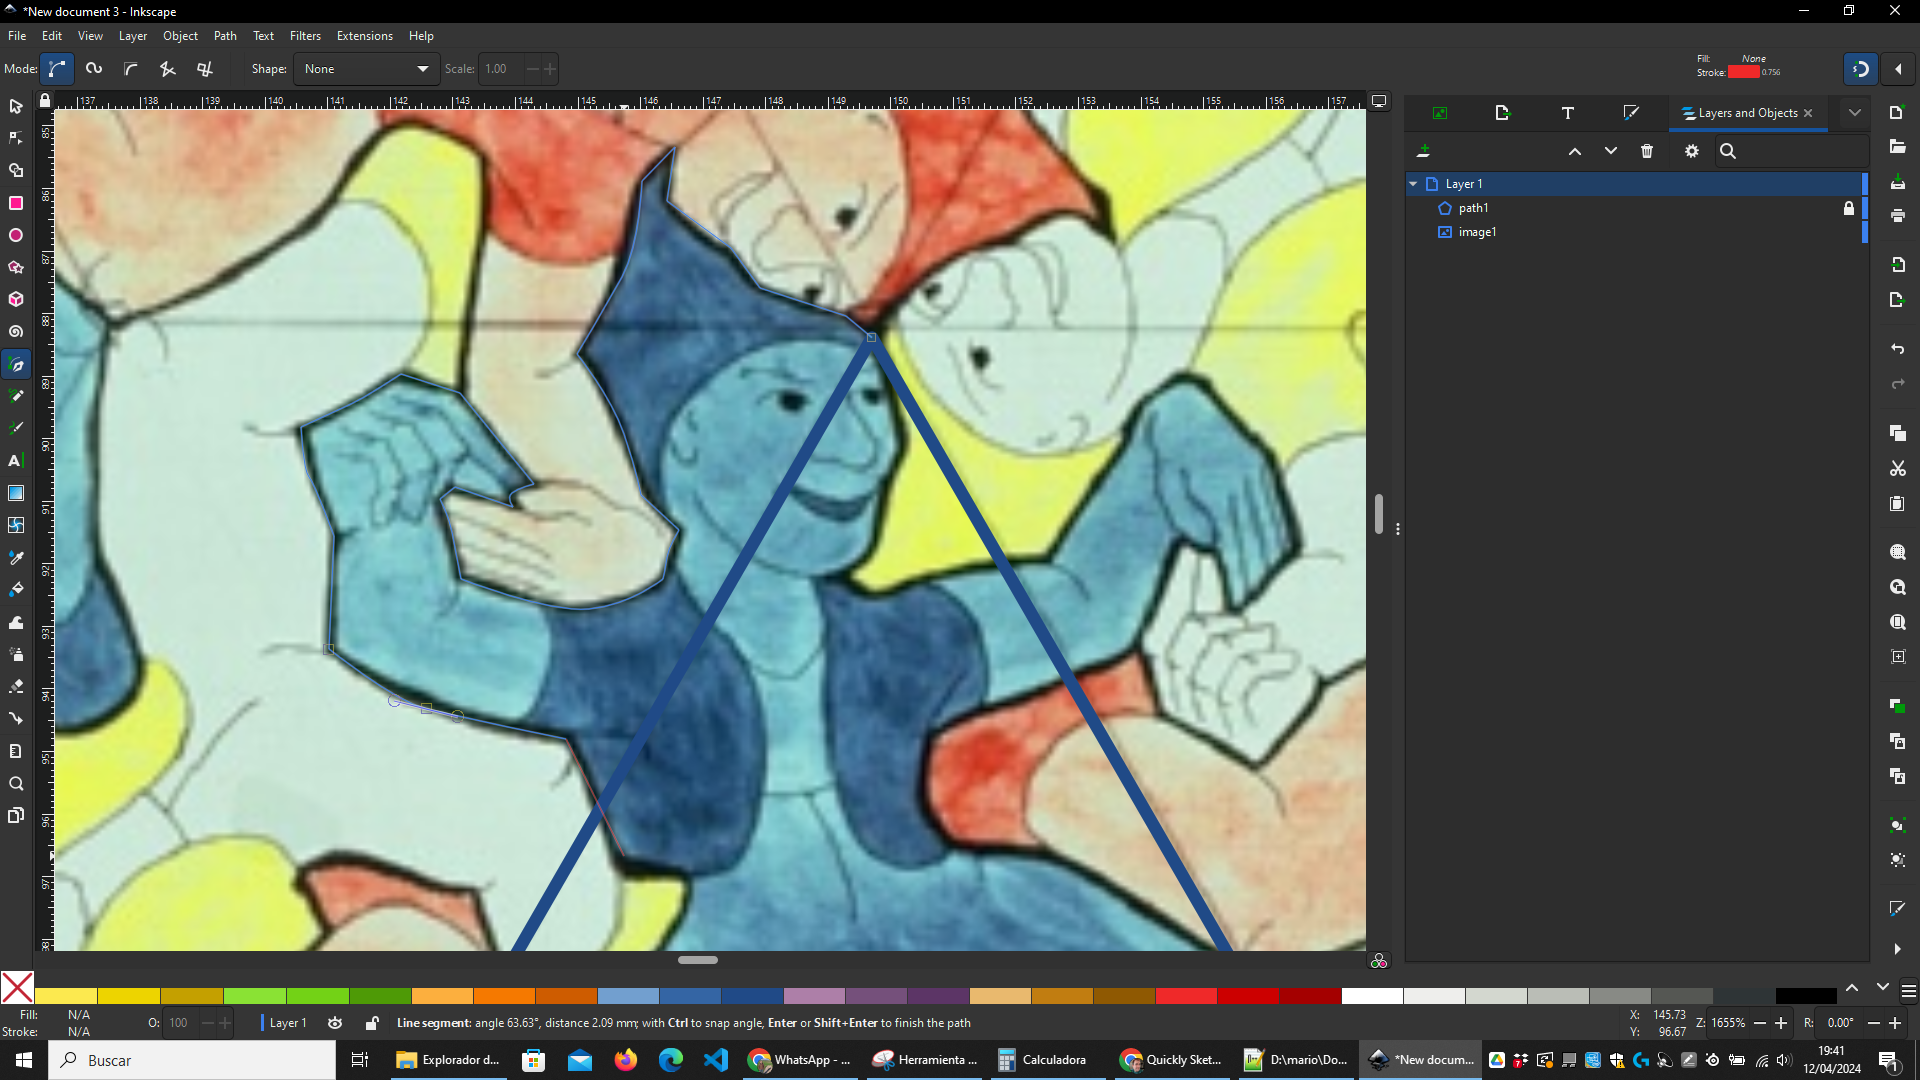The image size is (1920, 1080).
Task: Collapse the Layer 1 tree
Action: [x=1413, y=184]
